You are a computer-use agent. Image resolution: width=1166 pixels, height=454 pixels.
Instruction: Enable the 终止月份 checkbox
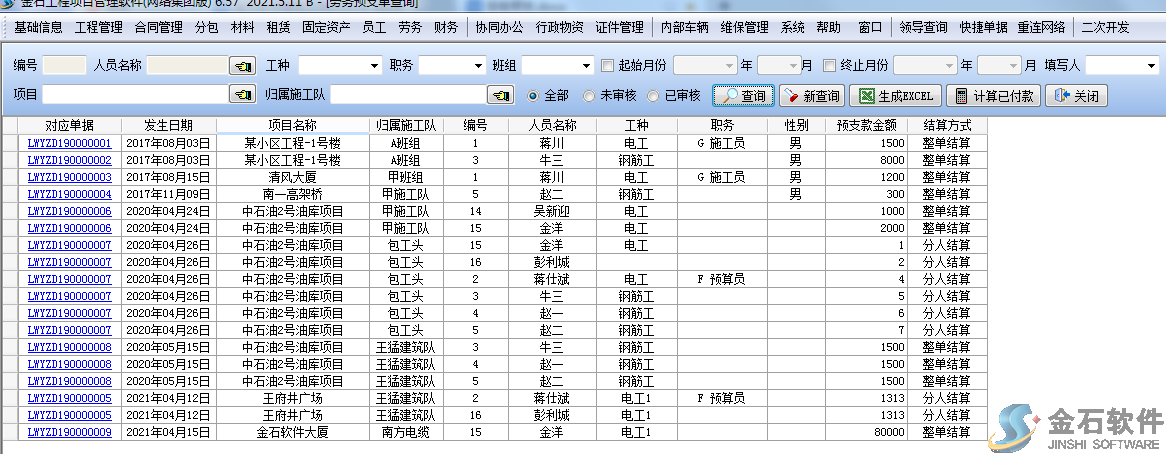click(x=829, y=65)
